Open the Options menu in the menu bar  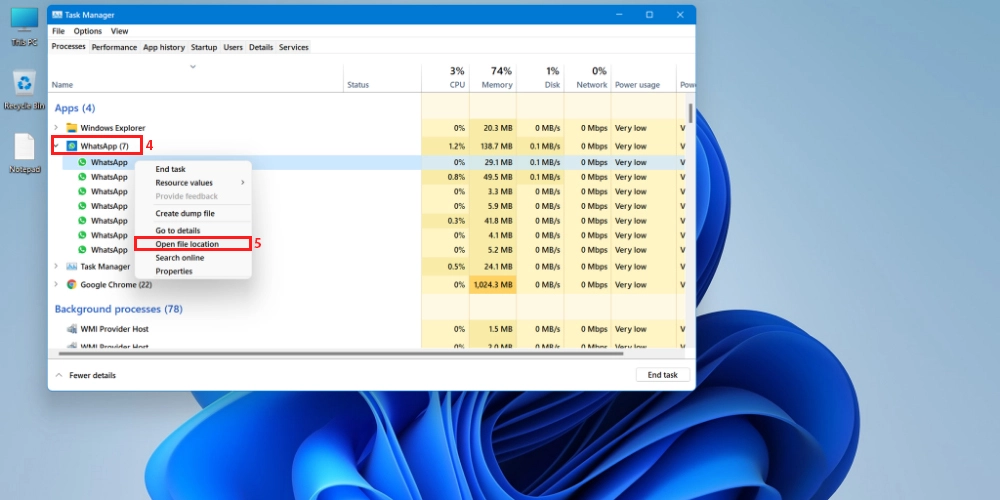[x=87, y=31]
